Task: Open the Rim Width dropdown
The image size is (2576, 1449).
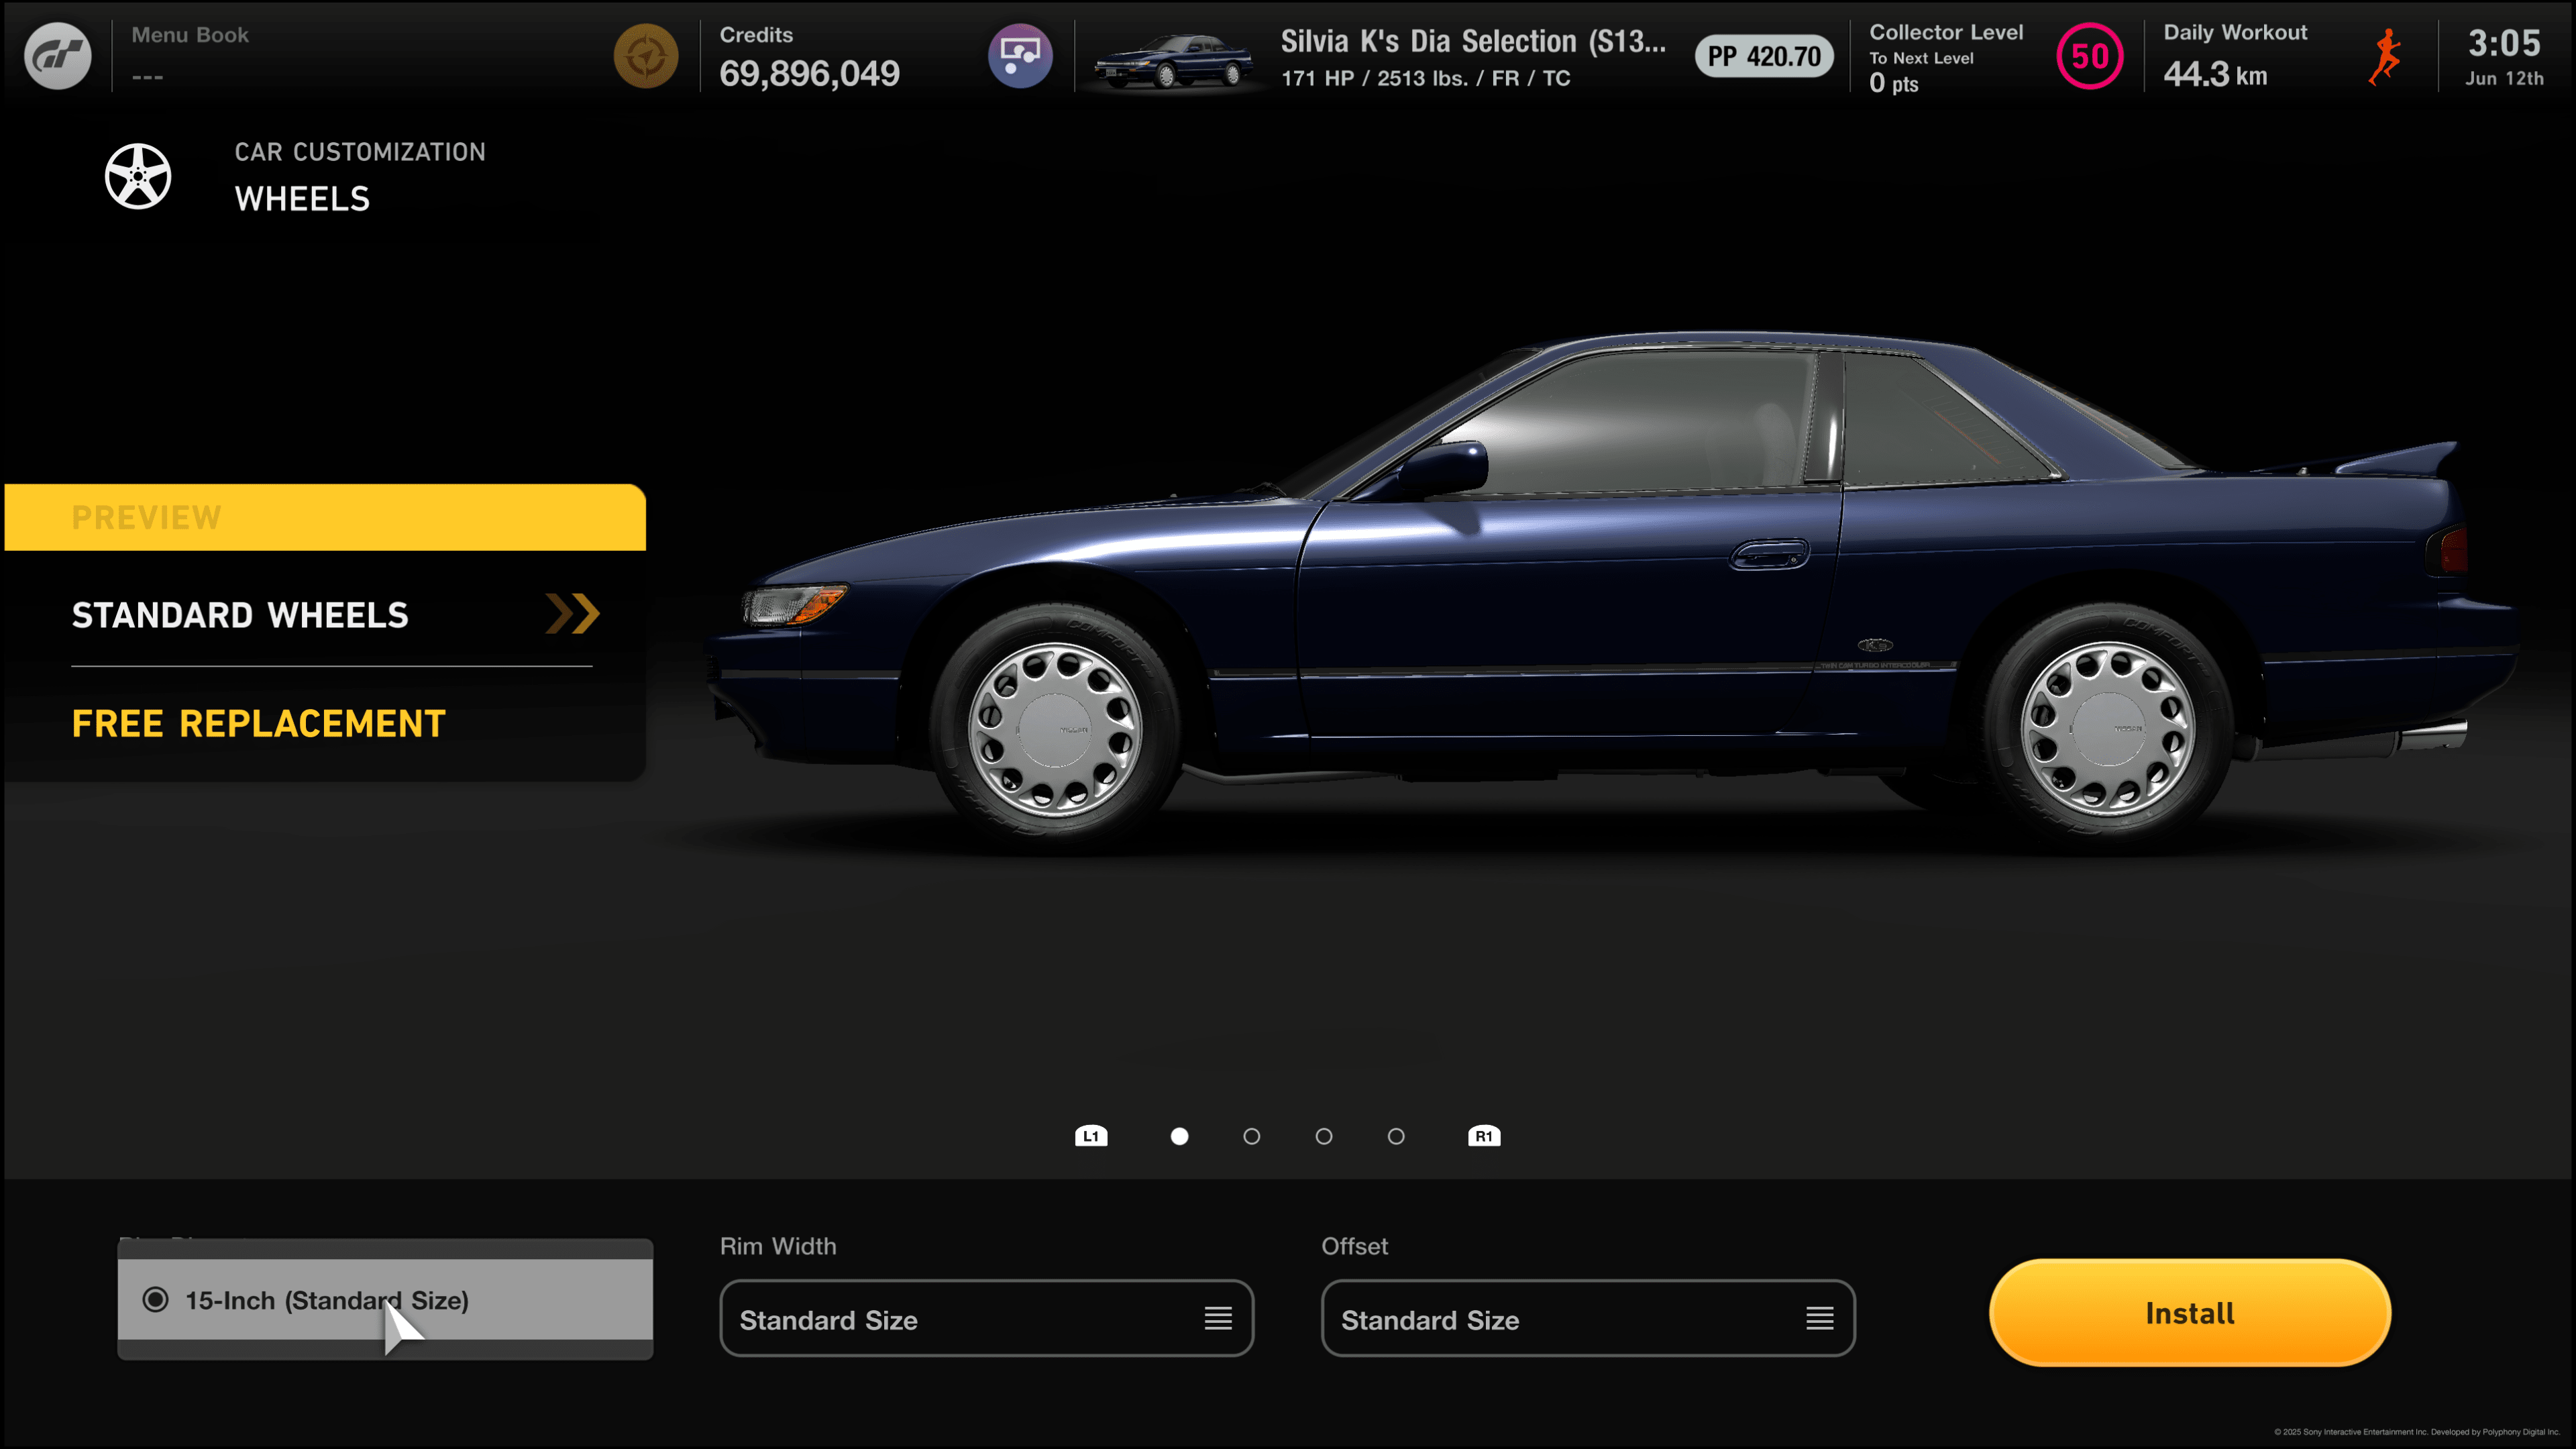Action: tap(987, 1319)
